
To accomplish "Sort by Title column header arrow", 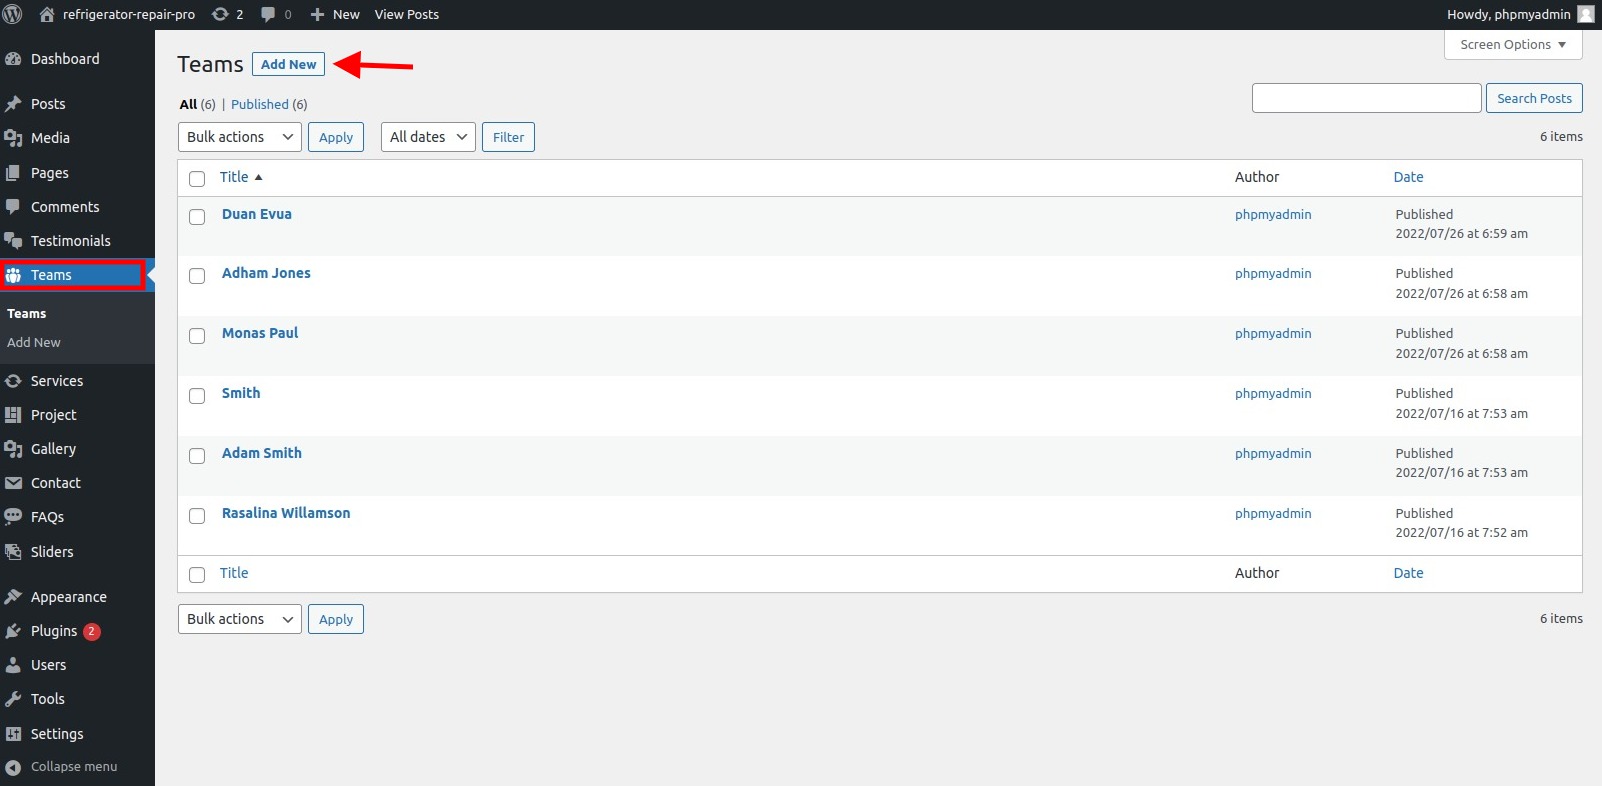I will pyautogui.click(x=258, y=177).
